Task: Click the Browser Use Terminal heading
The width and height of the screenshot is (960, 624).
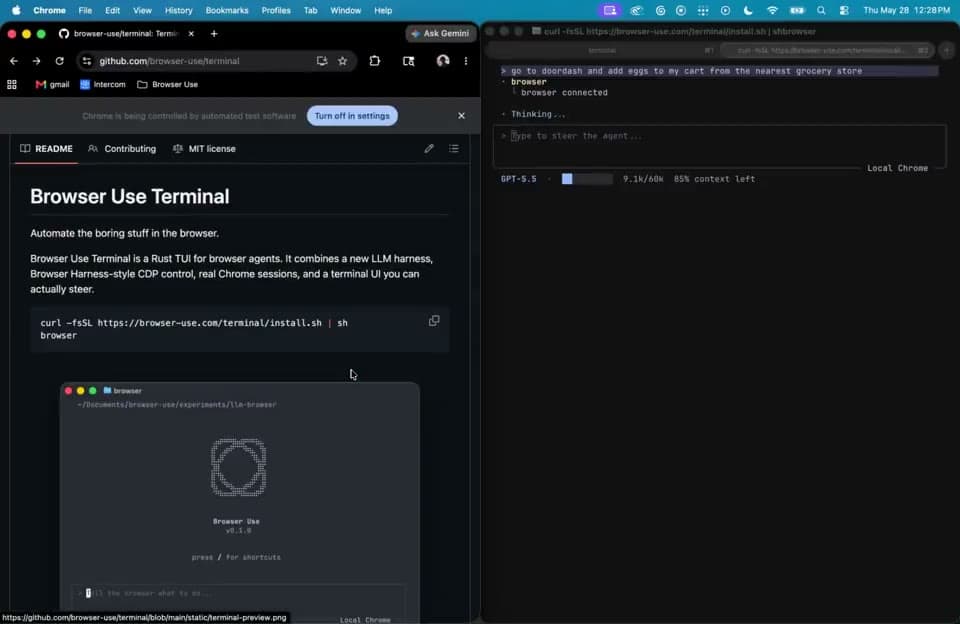Action: [129, 197]
